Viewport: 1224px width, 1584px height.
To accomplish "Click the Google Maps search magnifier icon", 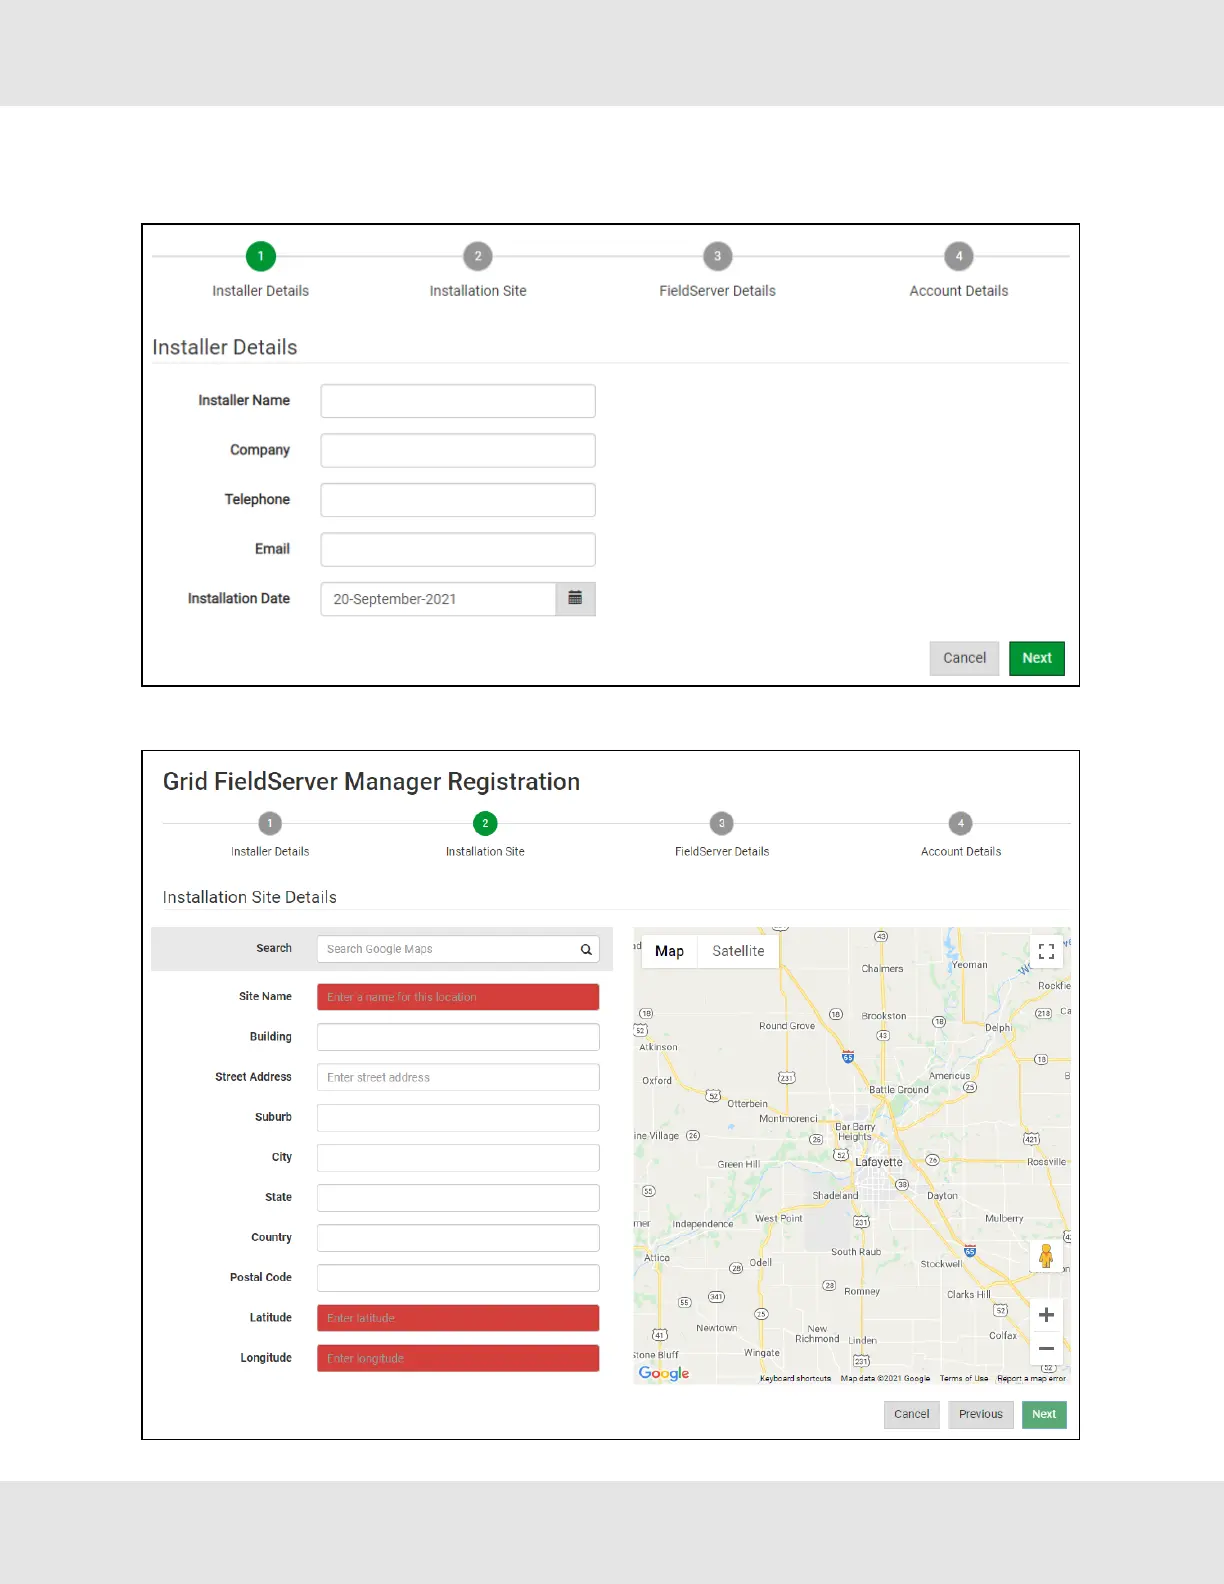I will click(586, 949).
